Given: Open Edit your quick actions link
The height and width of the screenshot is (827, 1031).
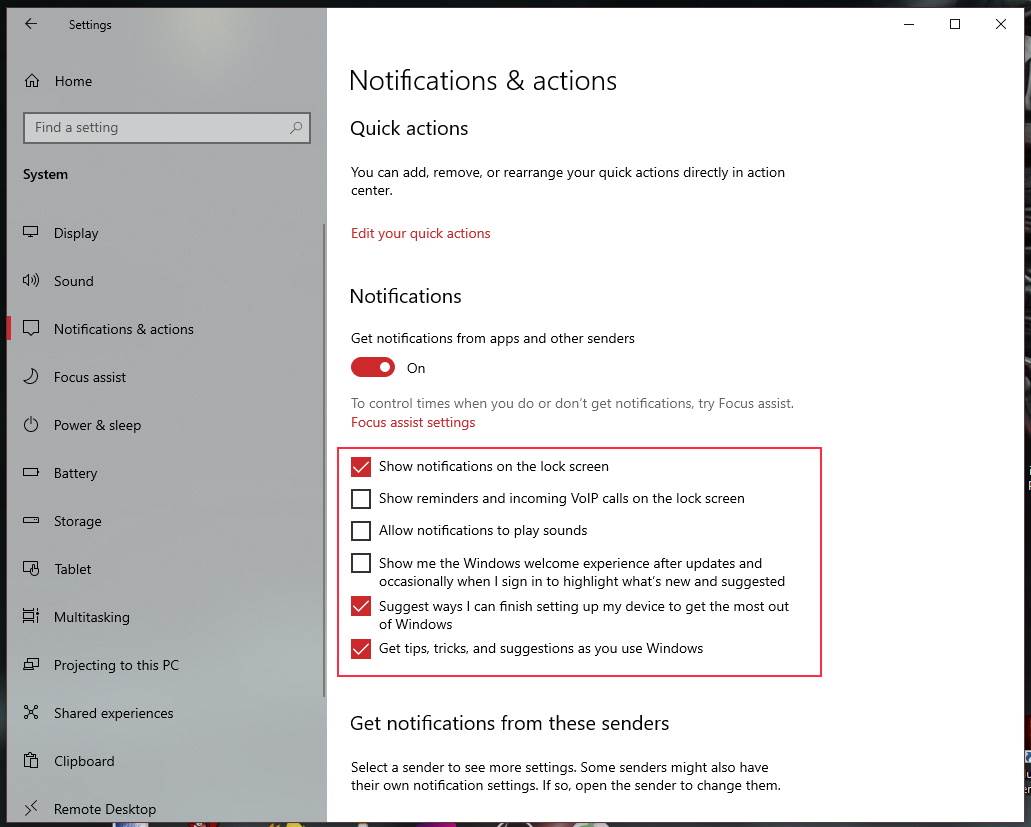Looking at the screenshot, I should pyautogui.click(x=420, y=233).
